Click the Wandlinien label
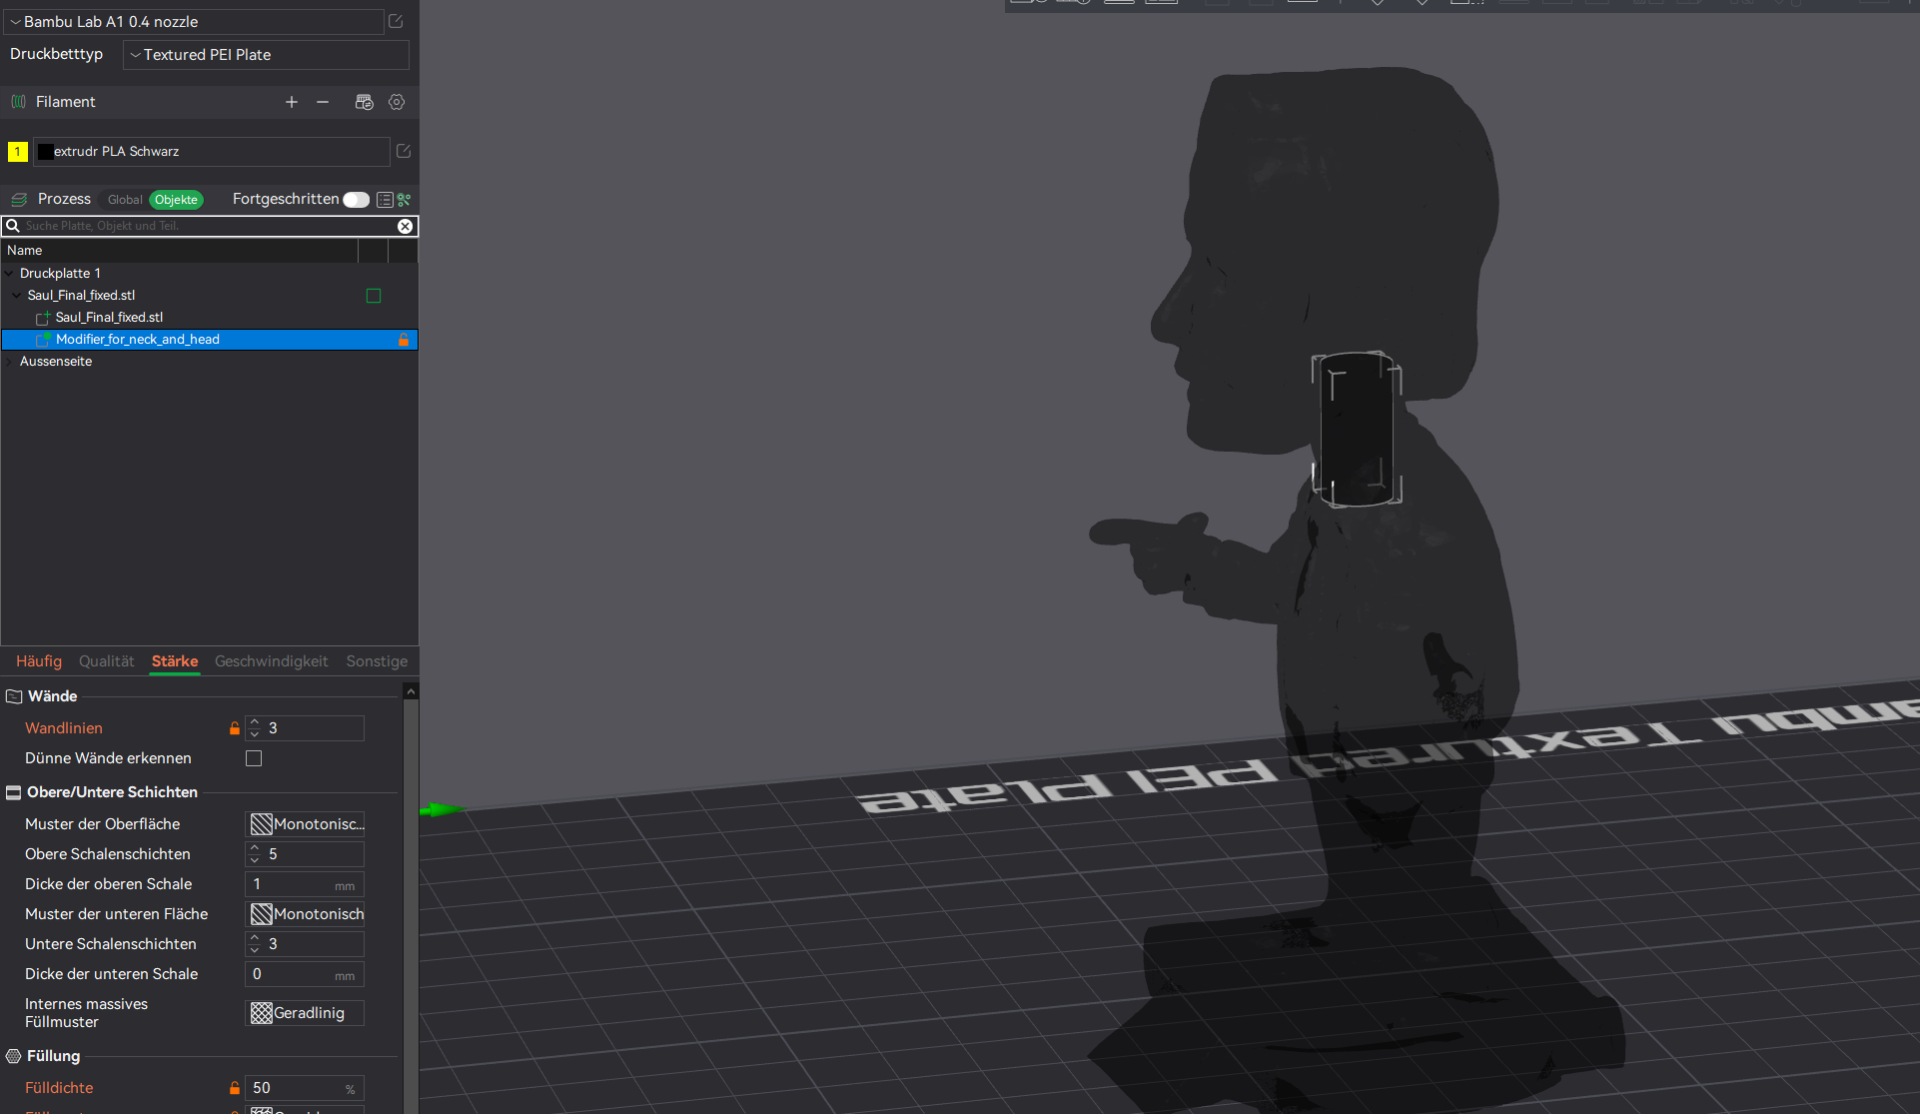 point(64,728)
